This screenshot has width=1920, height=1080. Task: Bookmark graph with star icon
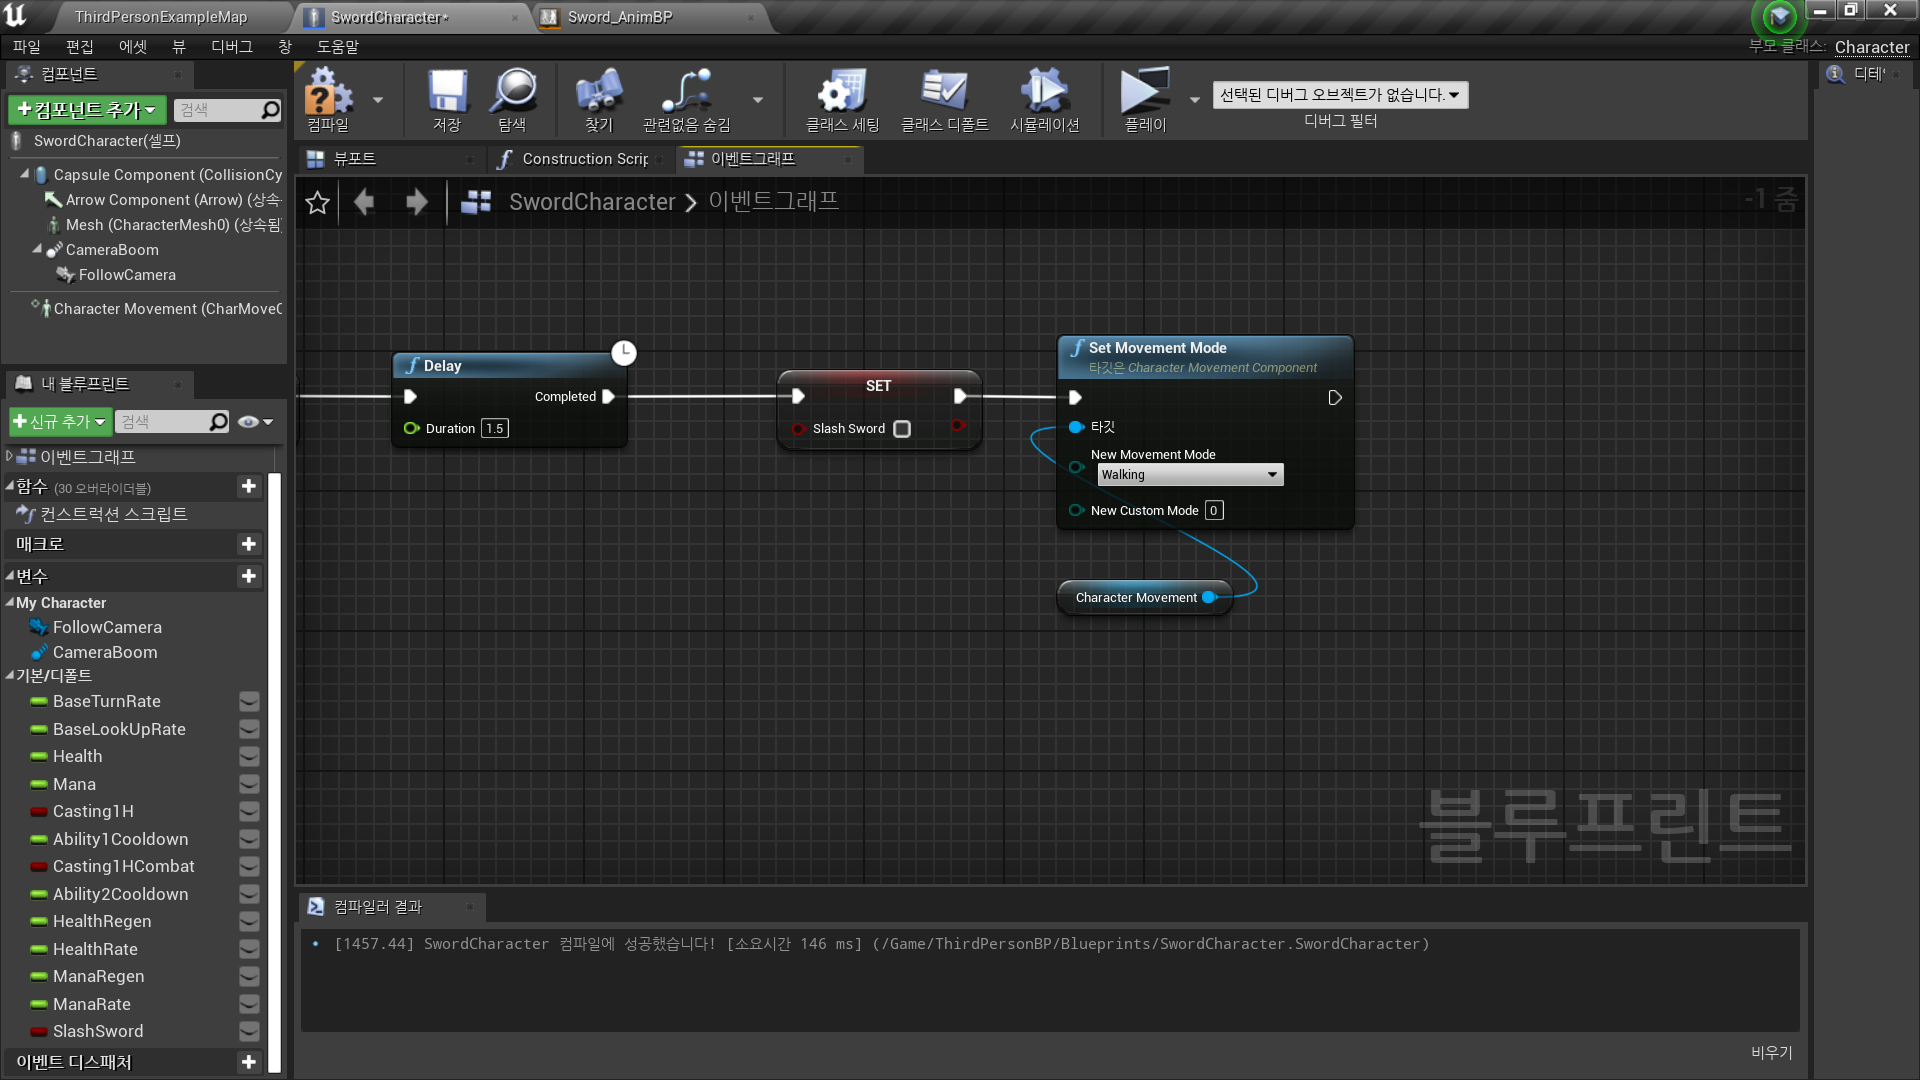317,202
